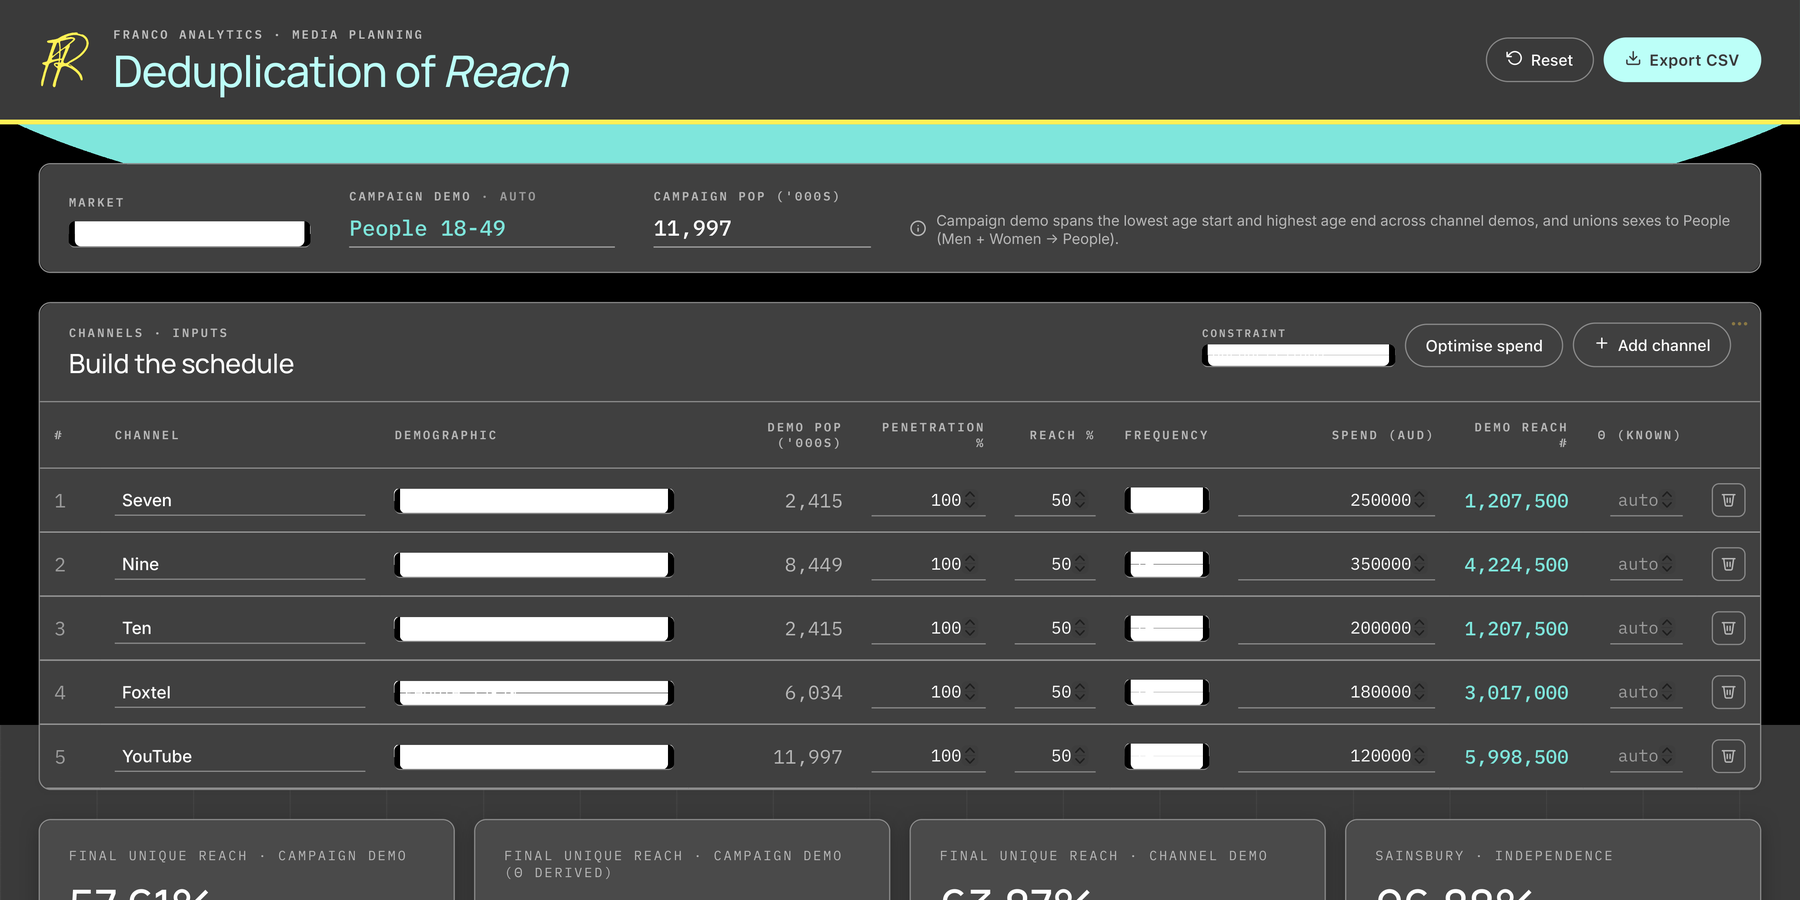Click the Reach % stepper for Ten
1800x900 pixels.
(x=1080, y=628)
